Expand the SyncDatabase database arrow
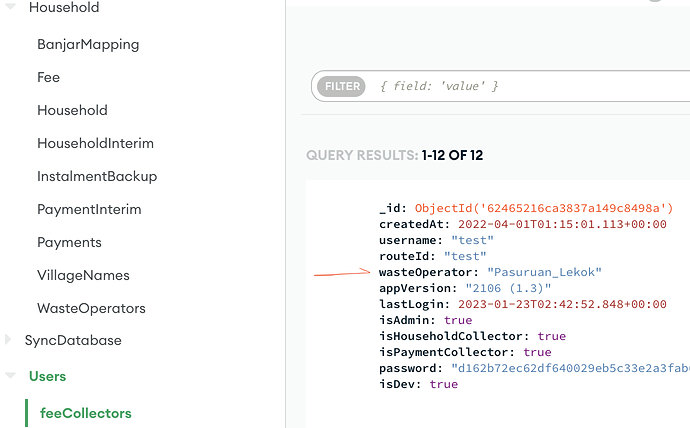 tap(10, 340)
